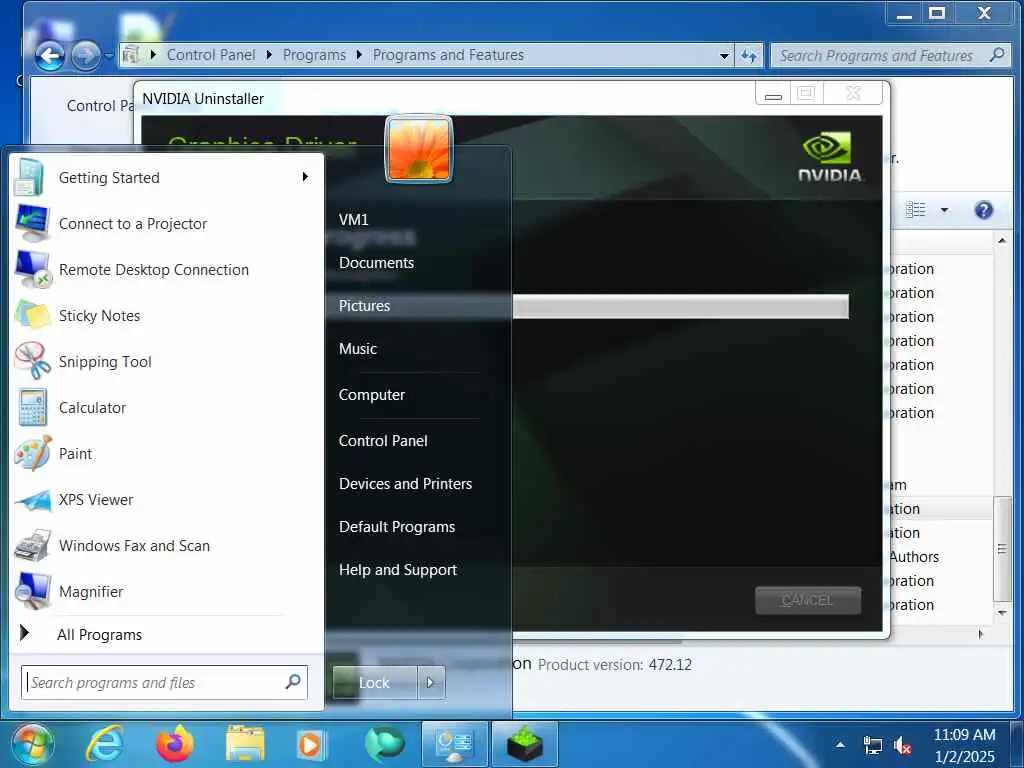Show hidden tray icons arrow
Image resolution: width=1024 pixels, height=768 pixels.
pyautogui.click(x=840, y=745)
